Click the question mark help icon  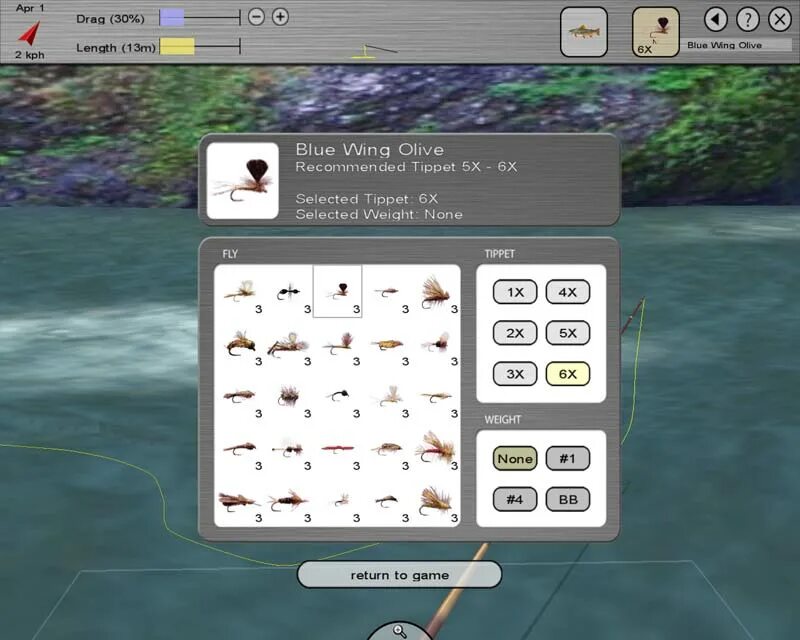(x=749, y=20)
